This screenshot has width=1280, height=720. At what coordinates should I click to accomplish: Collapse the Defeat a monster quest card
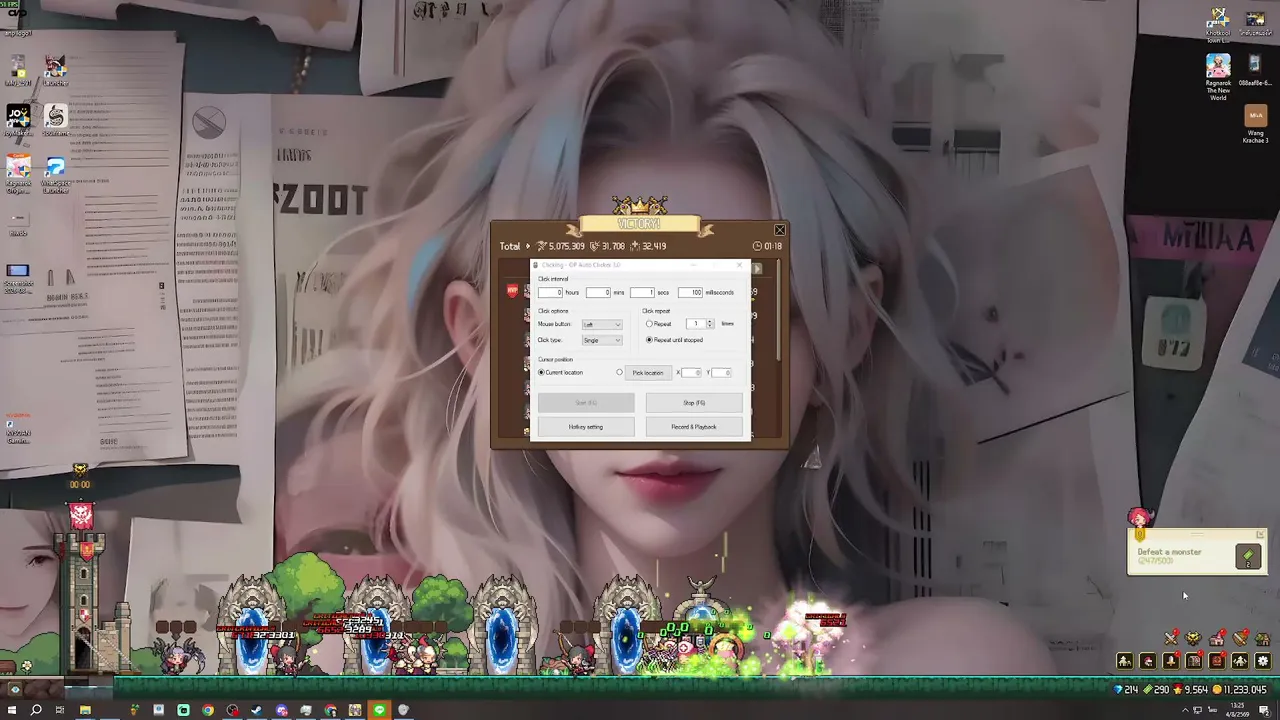point(1260,535)
